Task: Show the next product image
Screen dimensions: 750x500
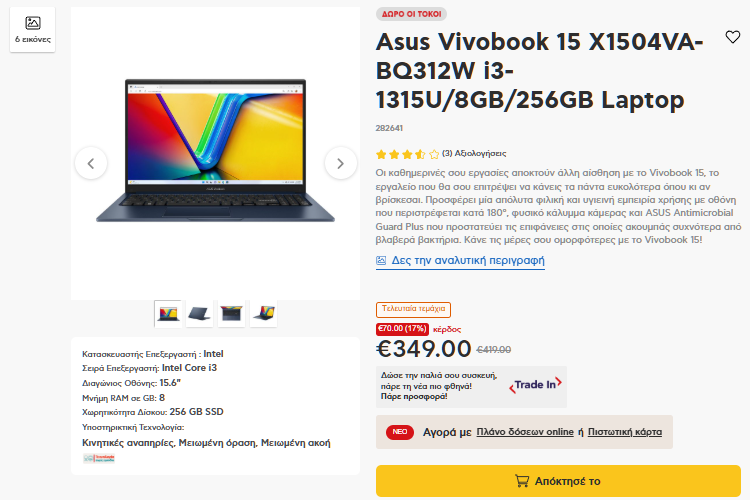Action: (x=341, y=164)
